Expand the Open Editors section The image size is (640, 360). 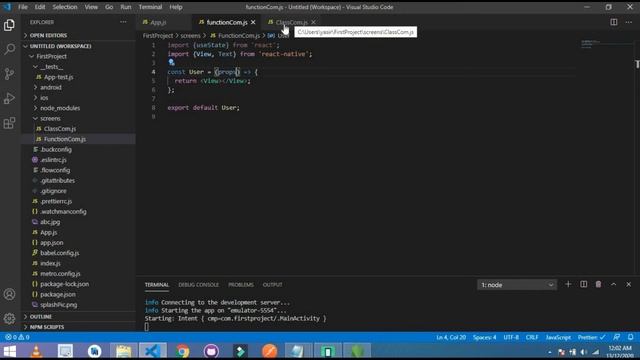[48, 36]
